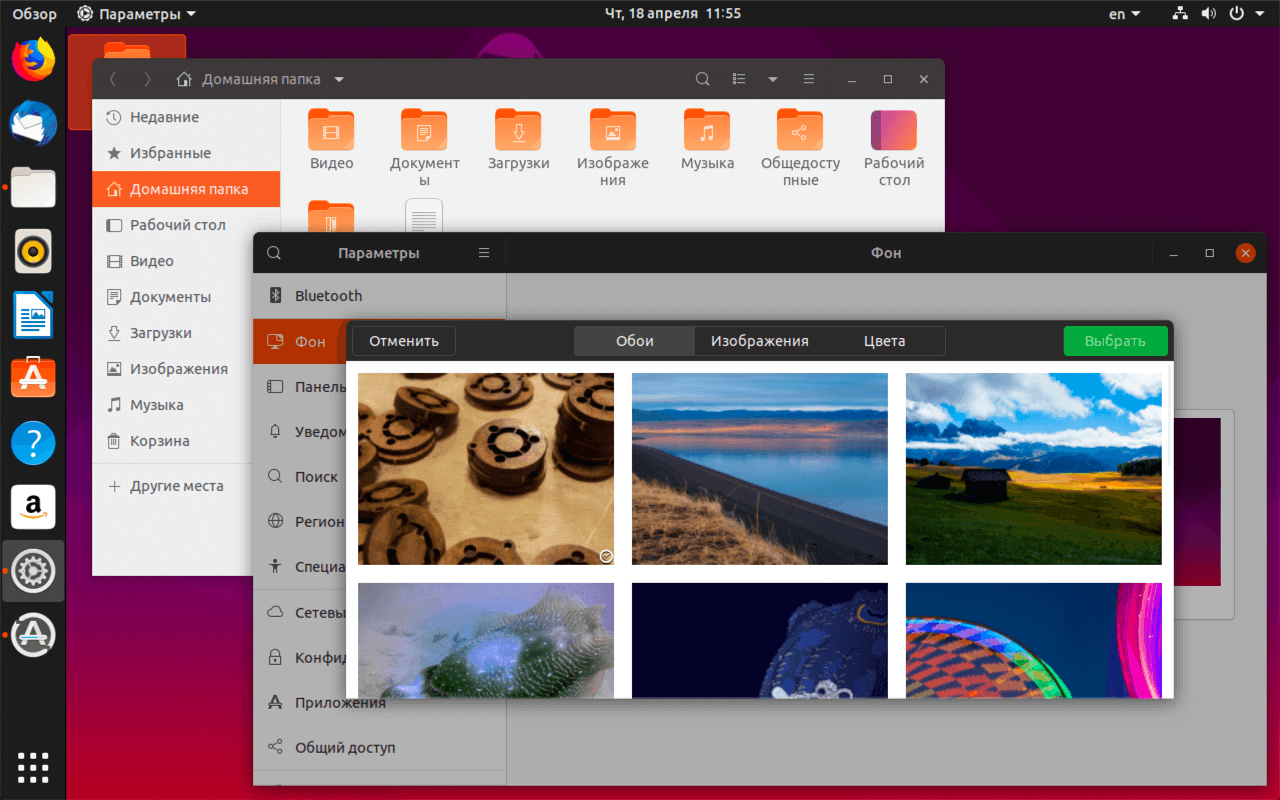1280x800 pixels.
Task: Select Загрузки in the Files sidebar
Action: click(x=172, y=333)
